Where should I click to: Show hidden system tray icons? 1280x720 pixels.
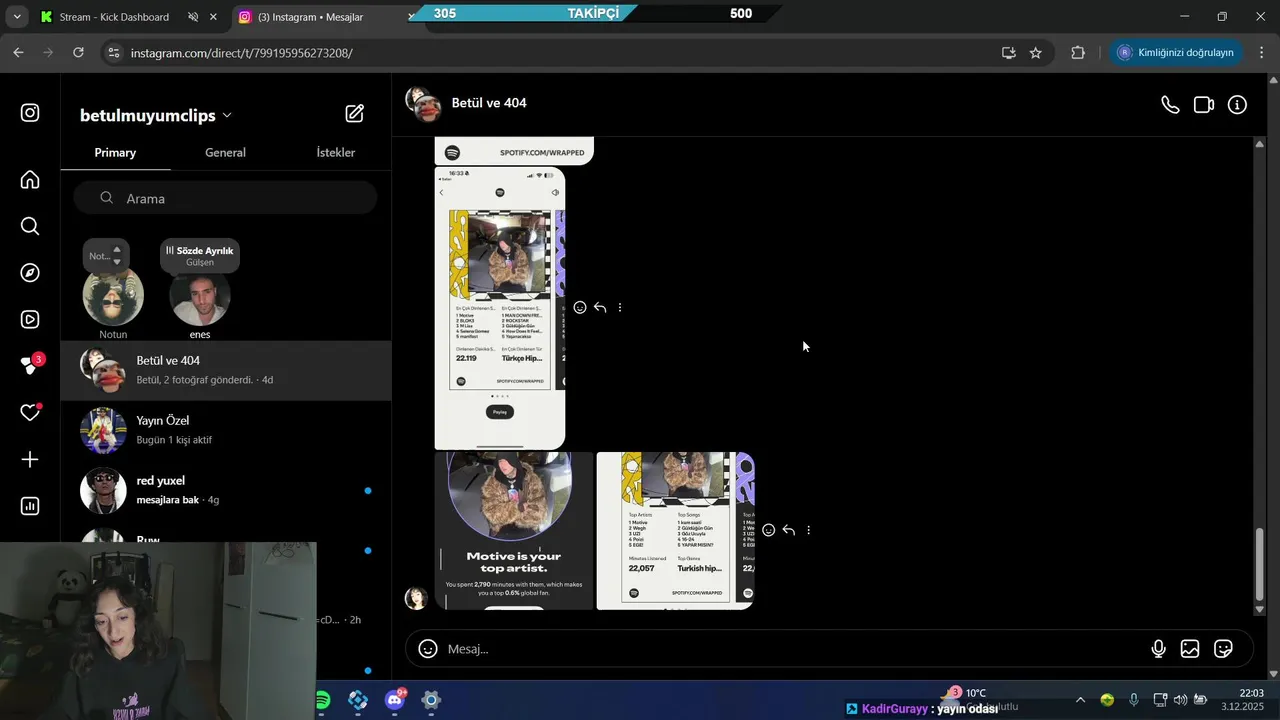click(x=1080, y=700)
